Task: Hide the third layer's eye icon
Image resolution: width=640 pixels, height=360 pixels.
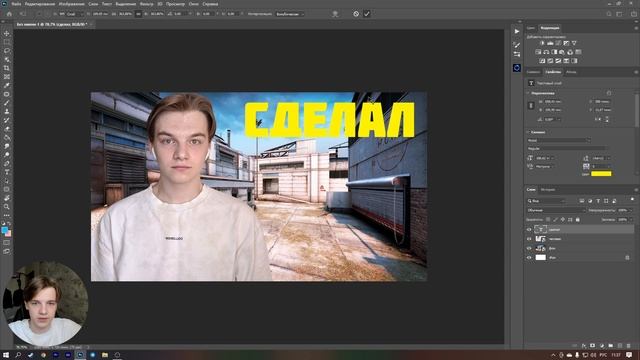Action: click(x=529, y=248)
